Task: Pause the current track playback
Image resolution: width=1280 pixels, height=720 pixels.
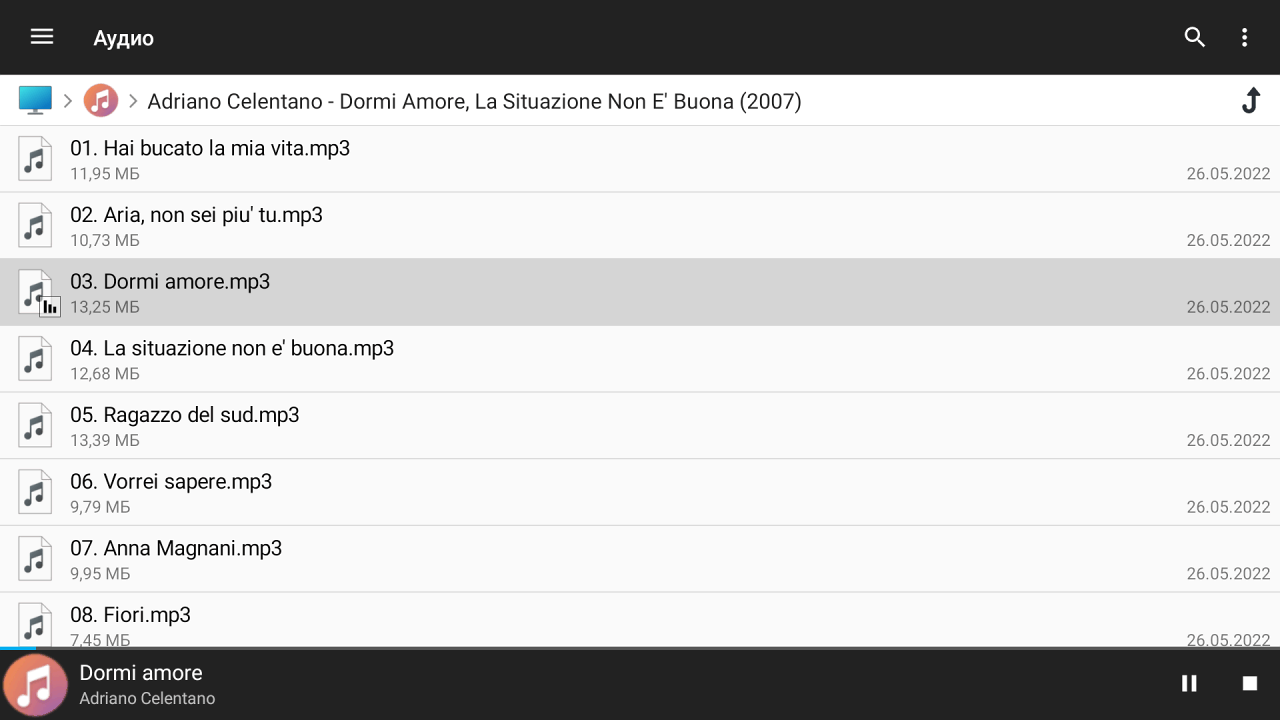Action: [x=1189, y=683]
